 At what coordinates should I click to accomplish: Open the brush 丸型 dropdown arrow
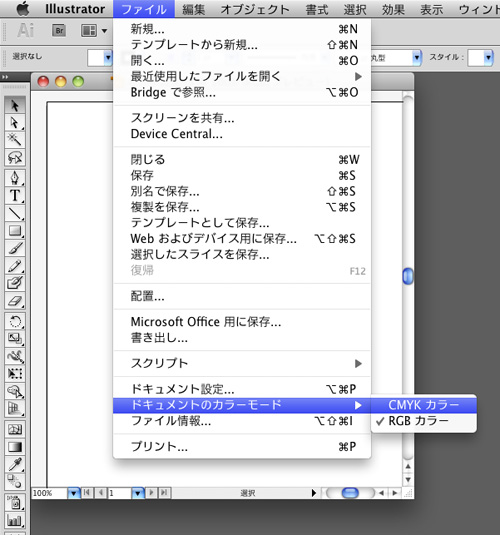[416, 58]
